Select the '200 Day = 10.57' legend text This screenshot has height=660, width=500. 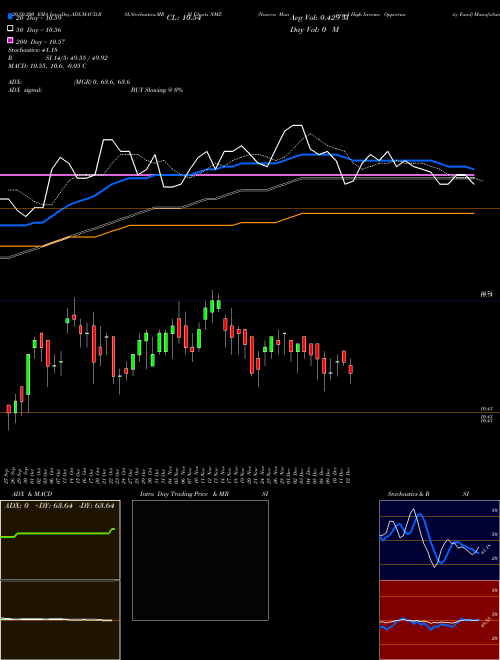(40, 42)
